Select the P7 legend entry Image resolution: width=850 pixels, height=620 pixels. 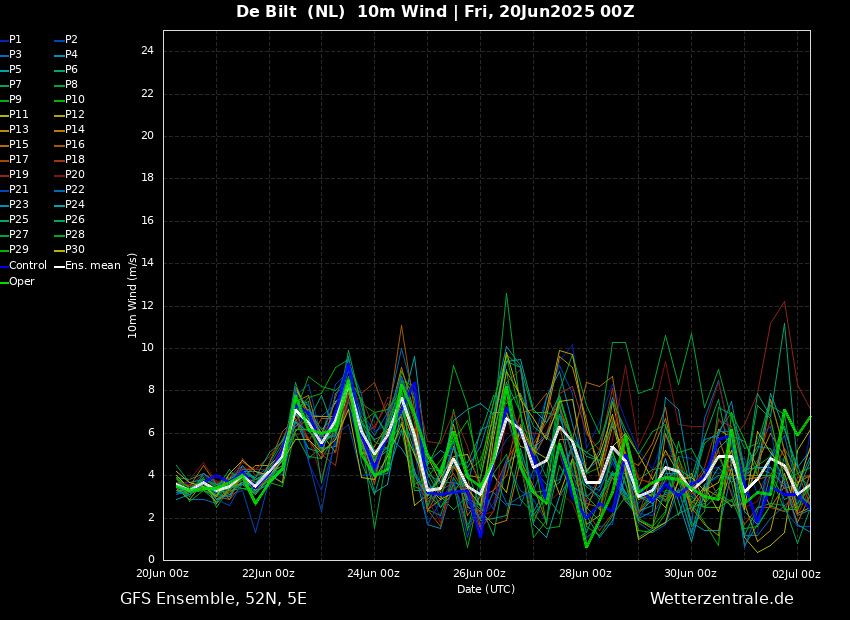point(11,85)
